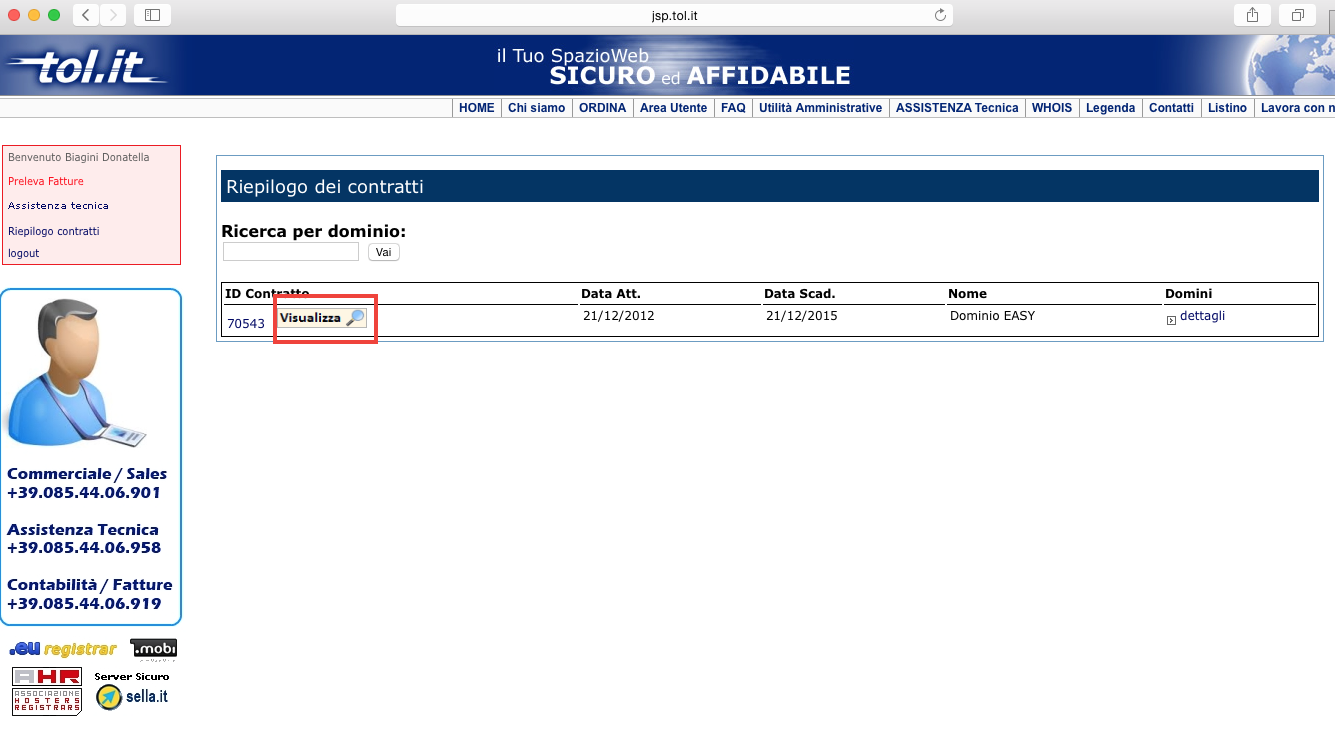Open the ASSISTENZA Tecnica menu item
Image resolution: width=1335 pixels, height=746 pixels.
pyautogui.click(x=956, y=108)
